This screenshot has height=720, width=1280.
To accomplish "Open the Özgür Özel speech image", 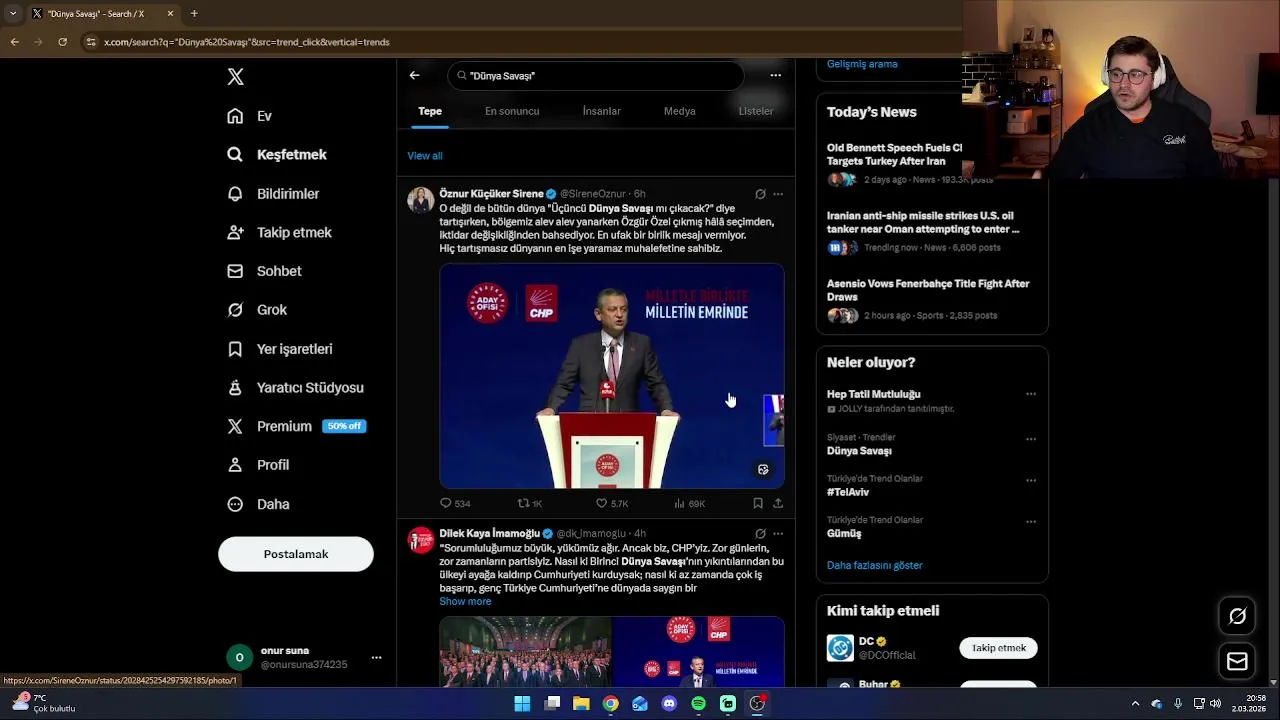I will (612, 376).
